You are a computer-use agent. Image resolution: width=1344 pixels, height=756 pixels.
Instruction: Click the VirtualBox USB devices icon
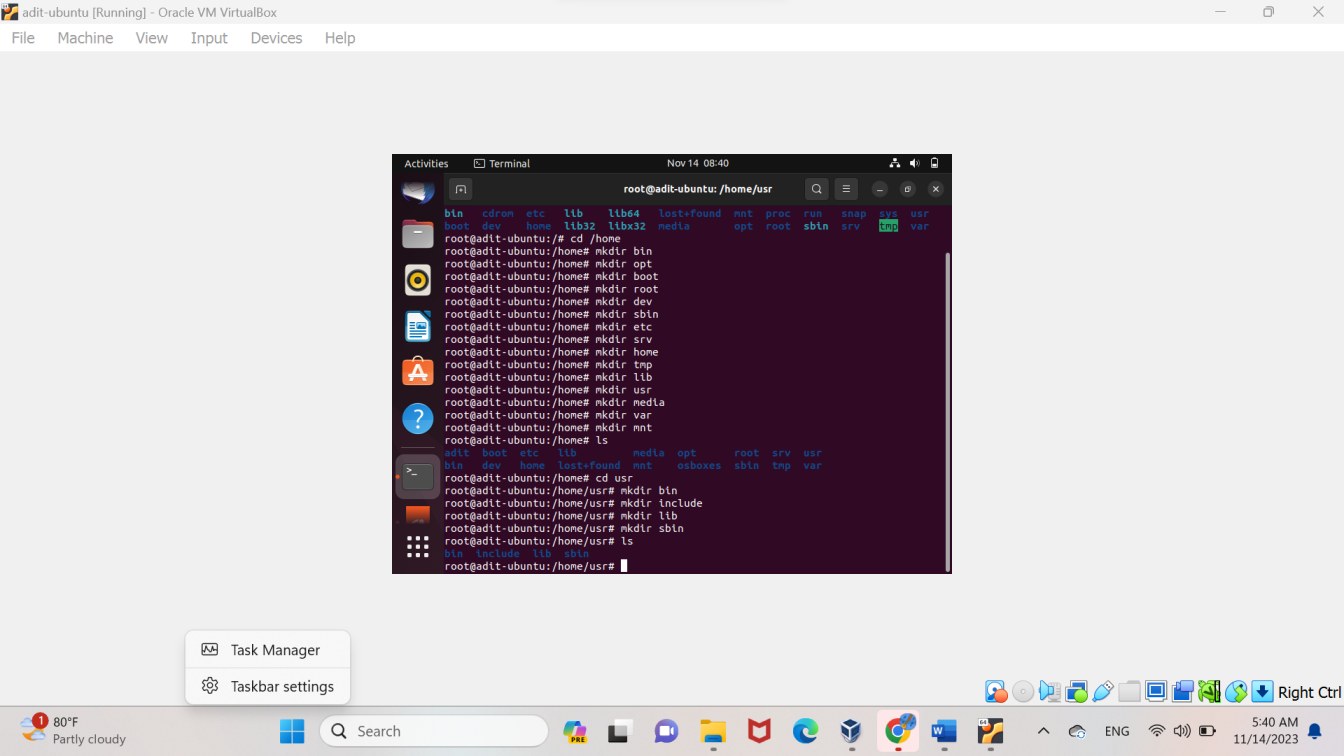tap(1103, 692)
